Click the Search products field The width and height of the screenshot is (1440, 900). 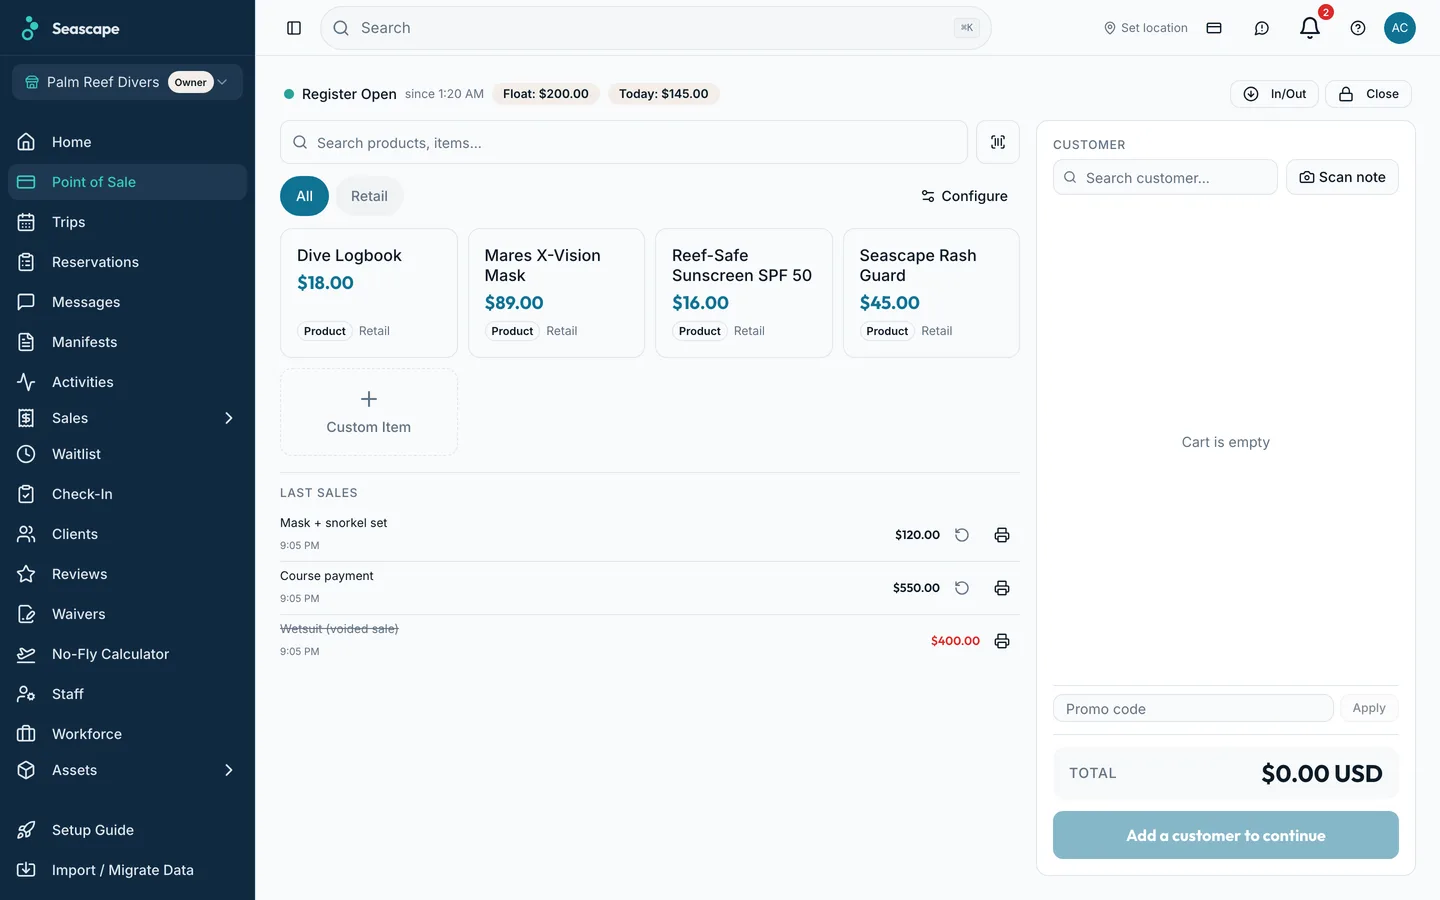pyautogui.click(x=624, y=142)
